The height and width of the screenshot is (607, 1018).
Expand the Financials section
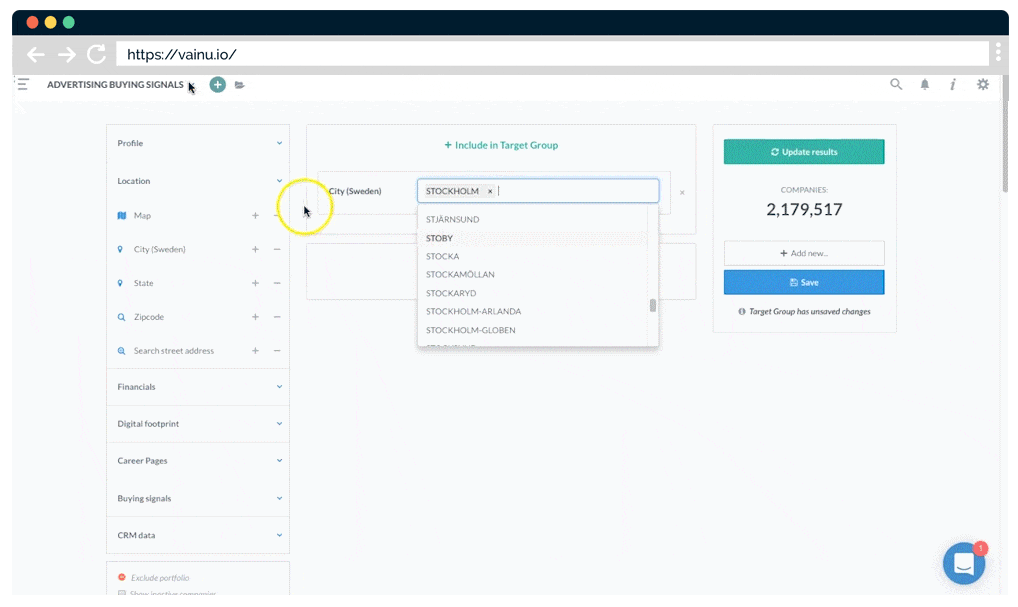pyautogui.click(x=197, y=386)
